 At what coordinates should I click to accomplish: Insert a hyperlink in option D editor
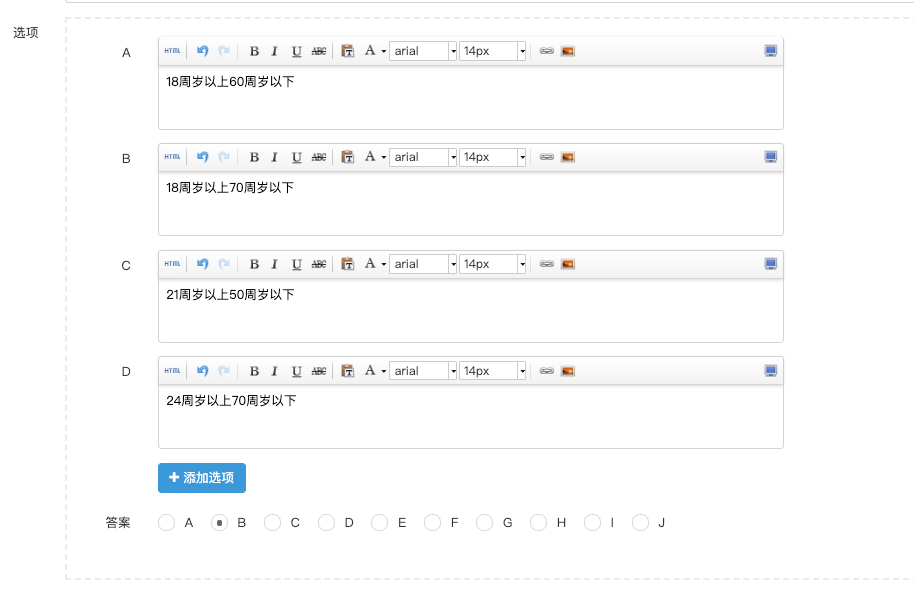point(546,371)
